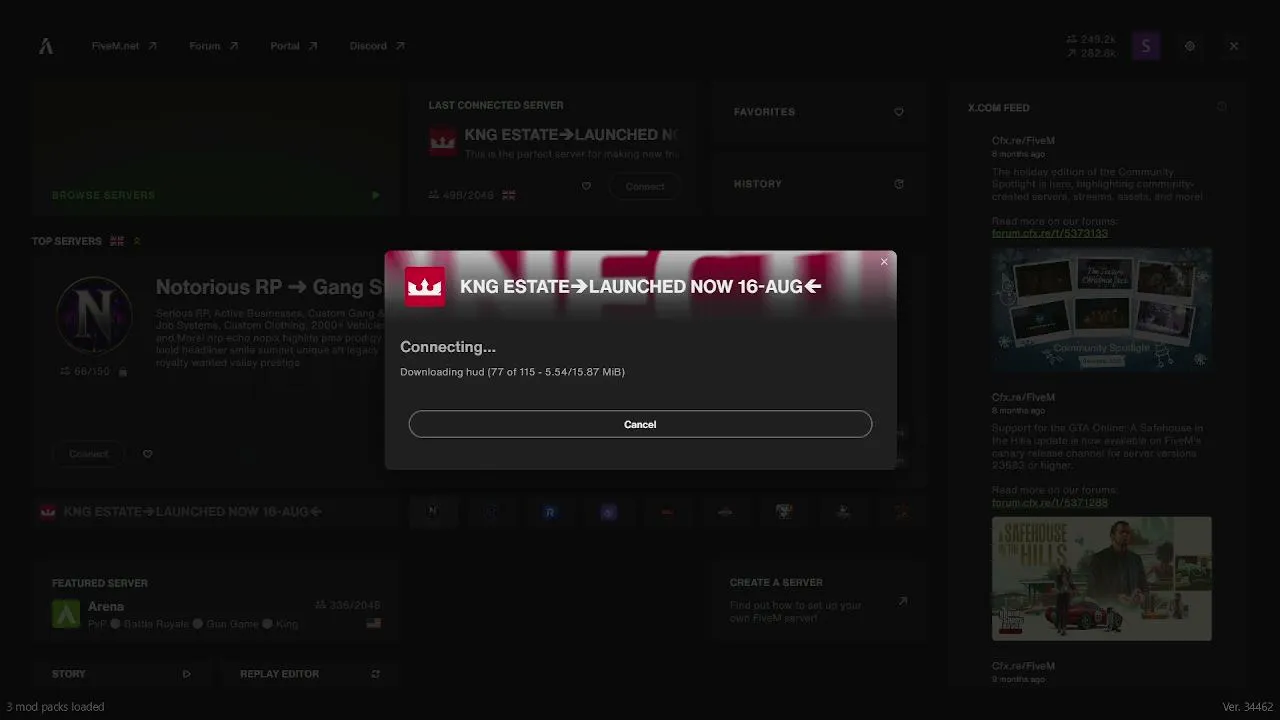
Task: Open the Discord link
Action: tap(377, 46)
